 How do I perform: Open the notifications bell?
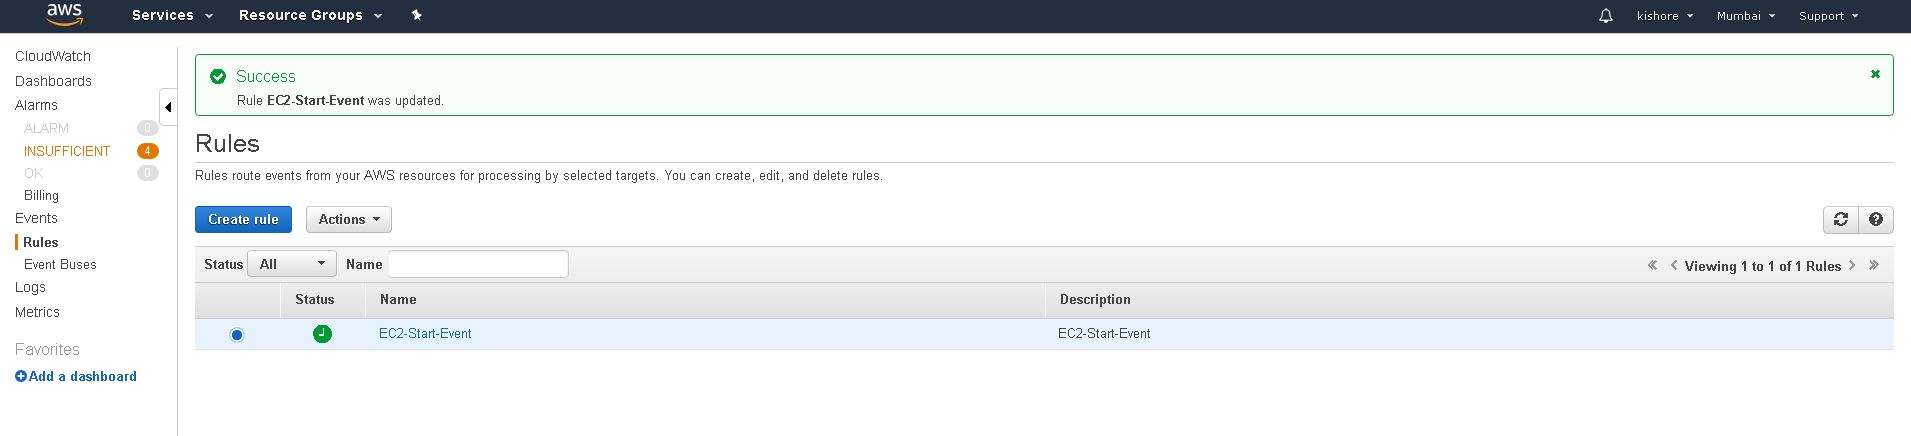click(x=1605, y=16)
